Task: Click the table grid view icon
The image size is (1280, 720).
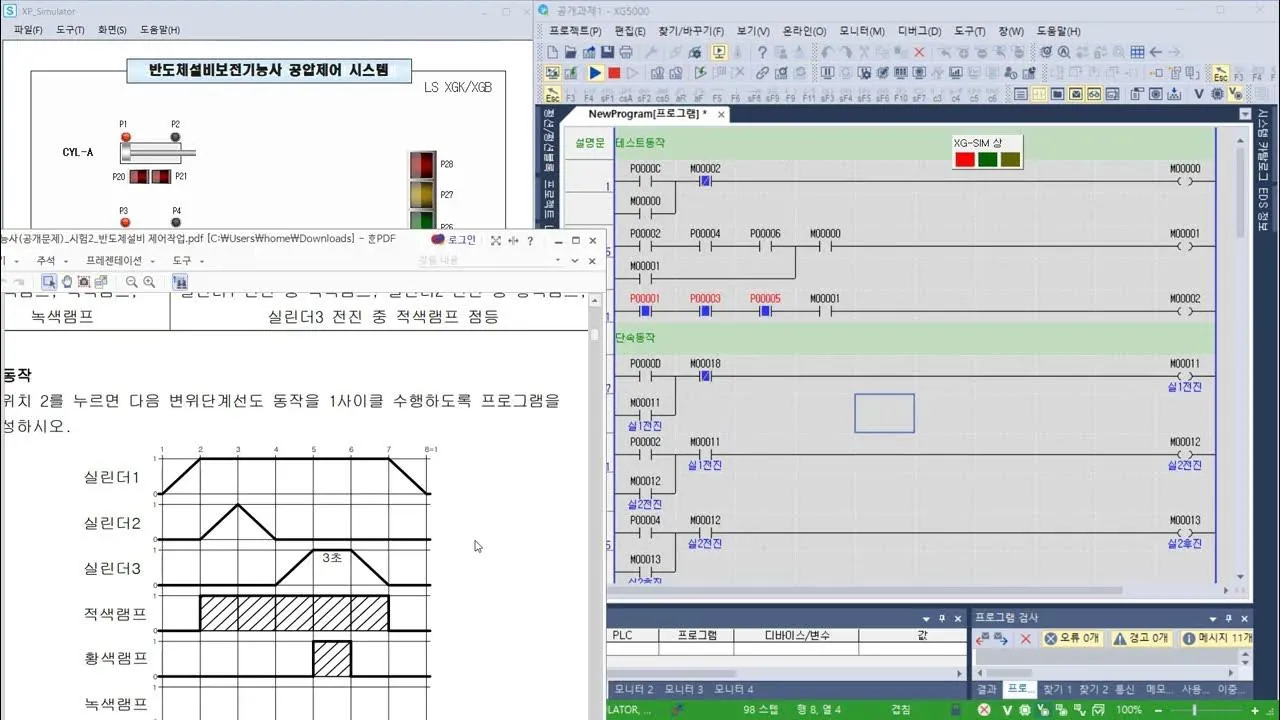Action: point(1137,52)
